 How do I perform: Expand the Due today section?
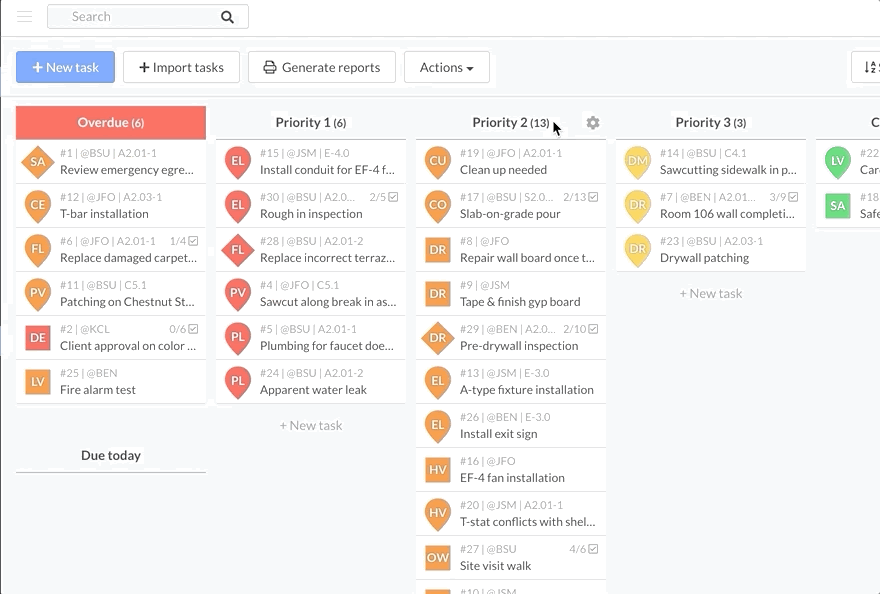111,456
